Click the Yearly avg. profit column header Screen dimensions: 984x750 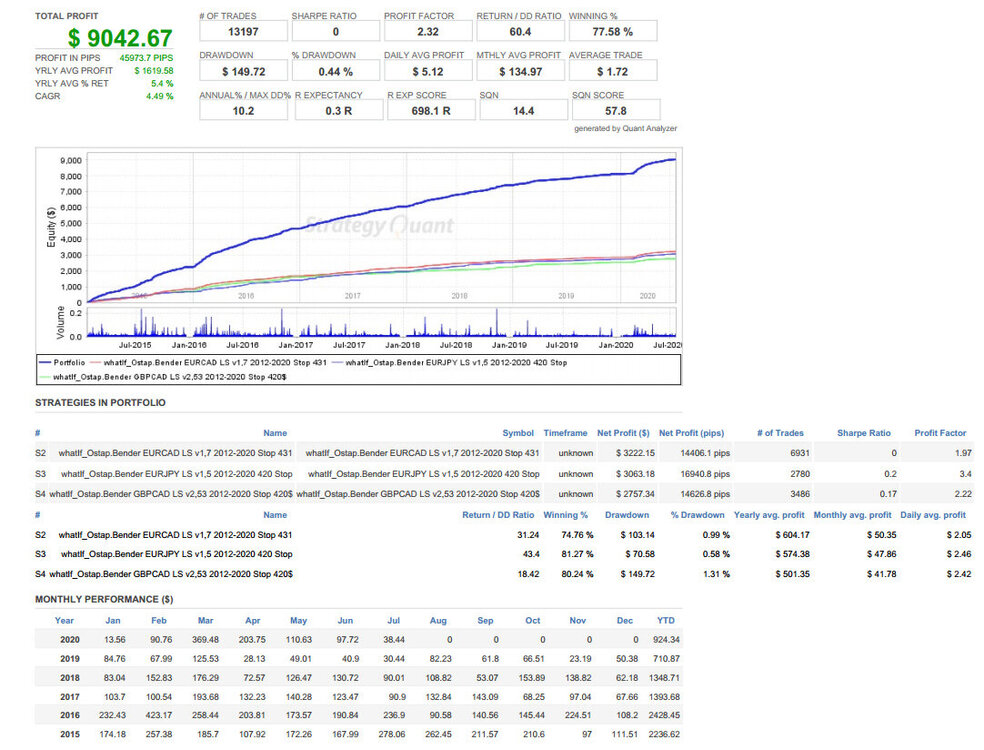pos(769,515)
